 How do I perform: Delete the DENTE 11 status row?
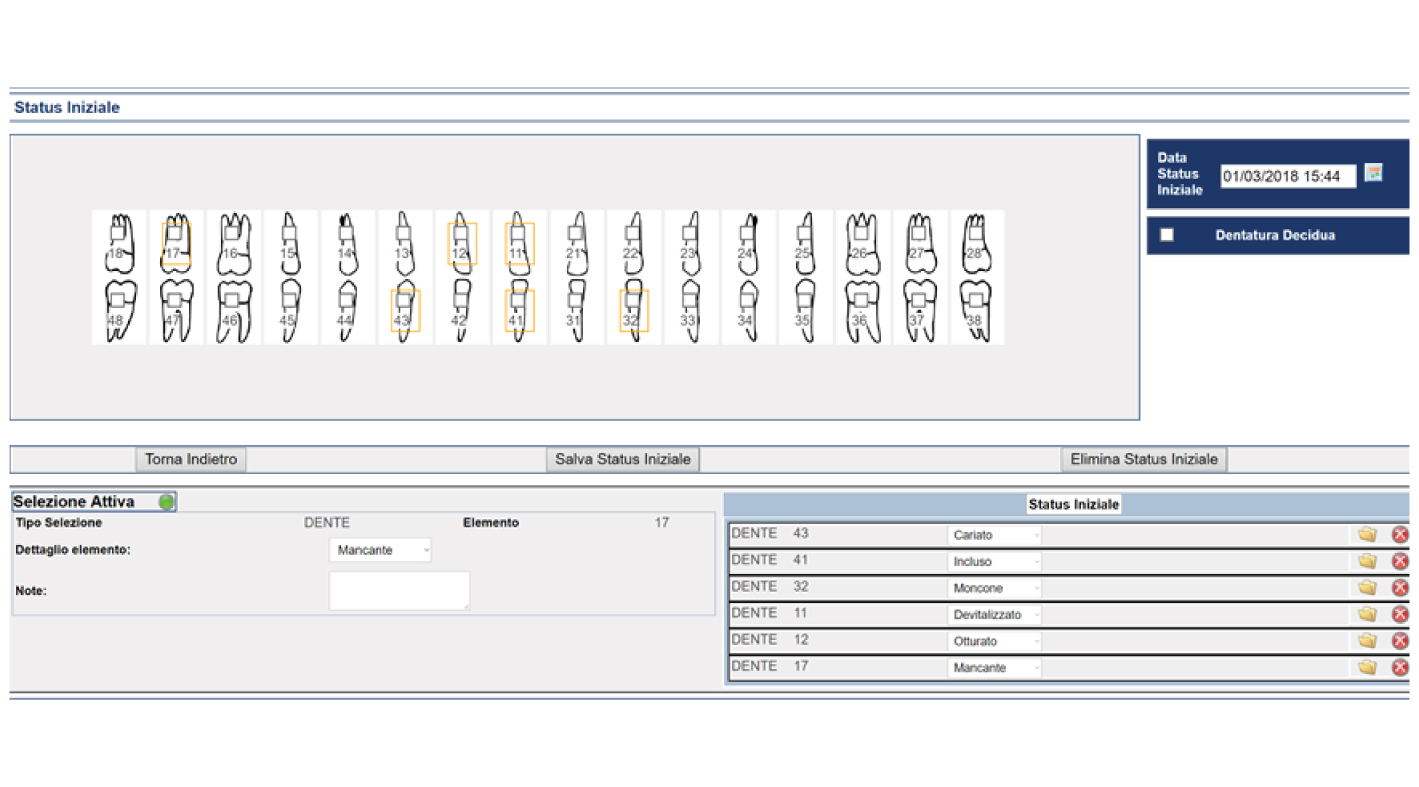tap(1400, 614)
